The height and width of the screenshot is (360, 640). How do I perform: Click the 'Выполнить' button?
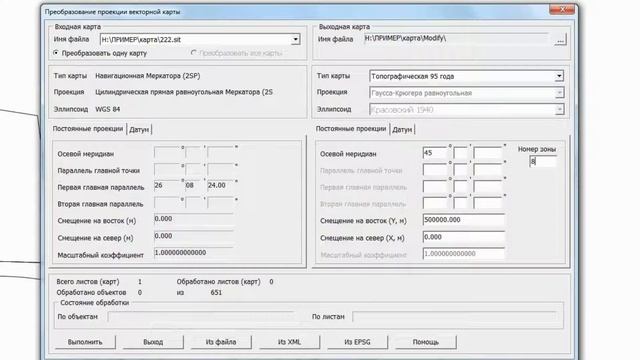pyautogui.click(x=85, y=342)
